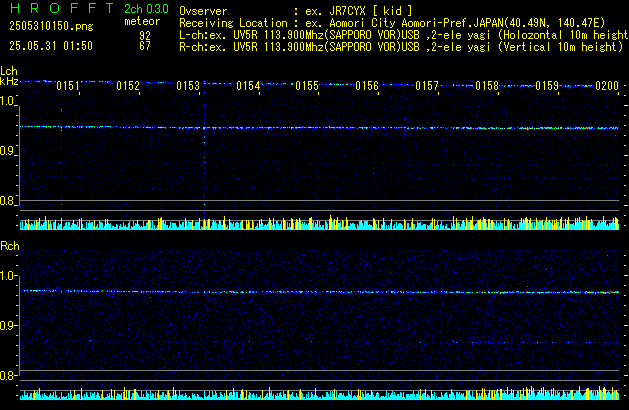629x410 pixels.
Task: Select the 0151 time marker
Action: [x=68, y=86]
